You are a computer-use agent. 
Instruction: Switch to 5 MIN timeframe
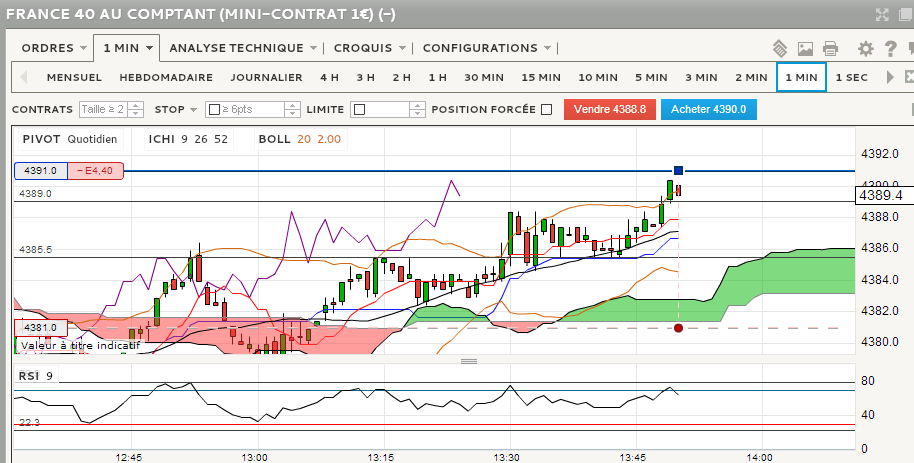pyautogui.click(x=651, y=78)
